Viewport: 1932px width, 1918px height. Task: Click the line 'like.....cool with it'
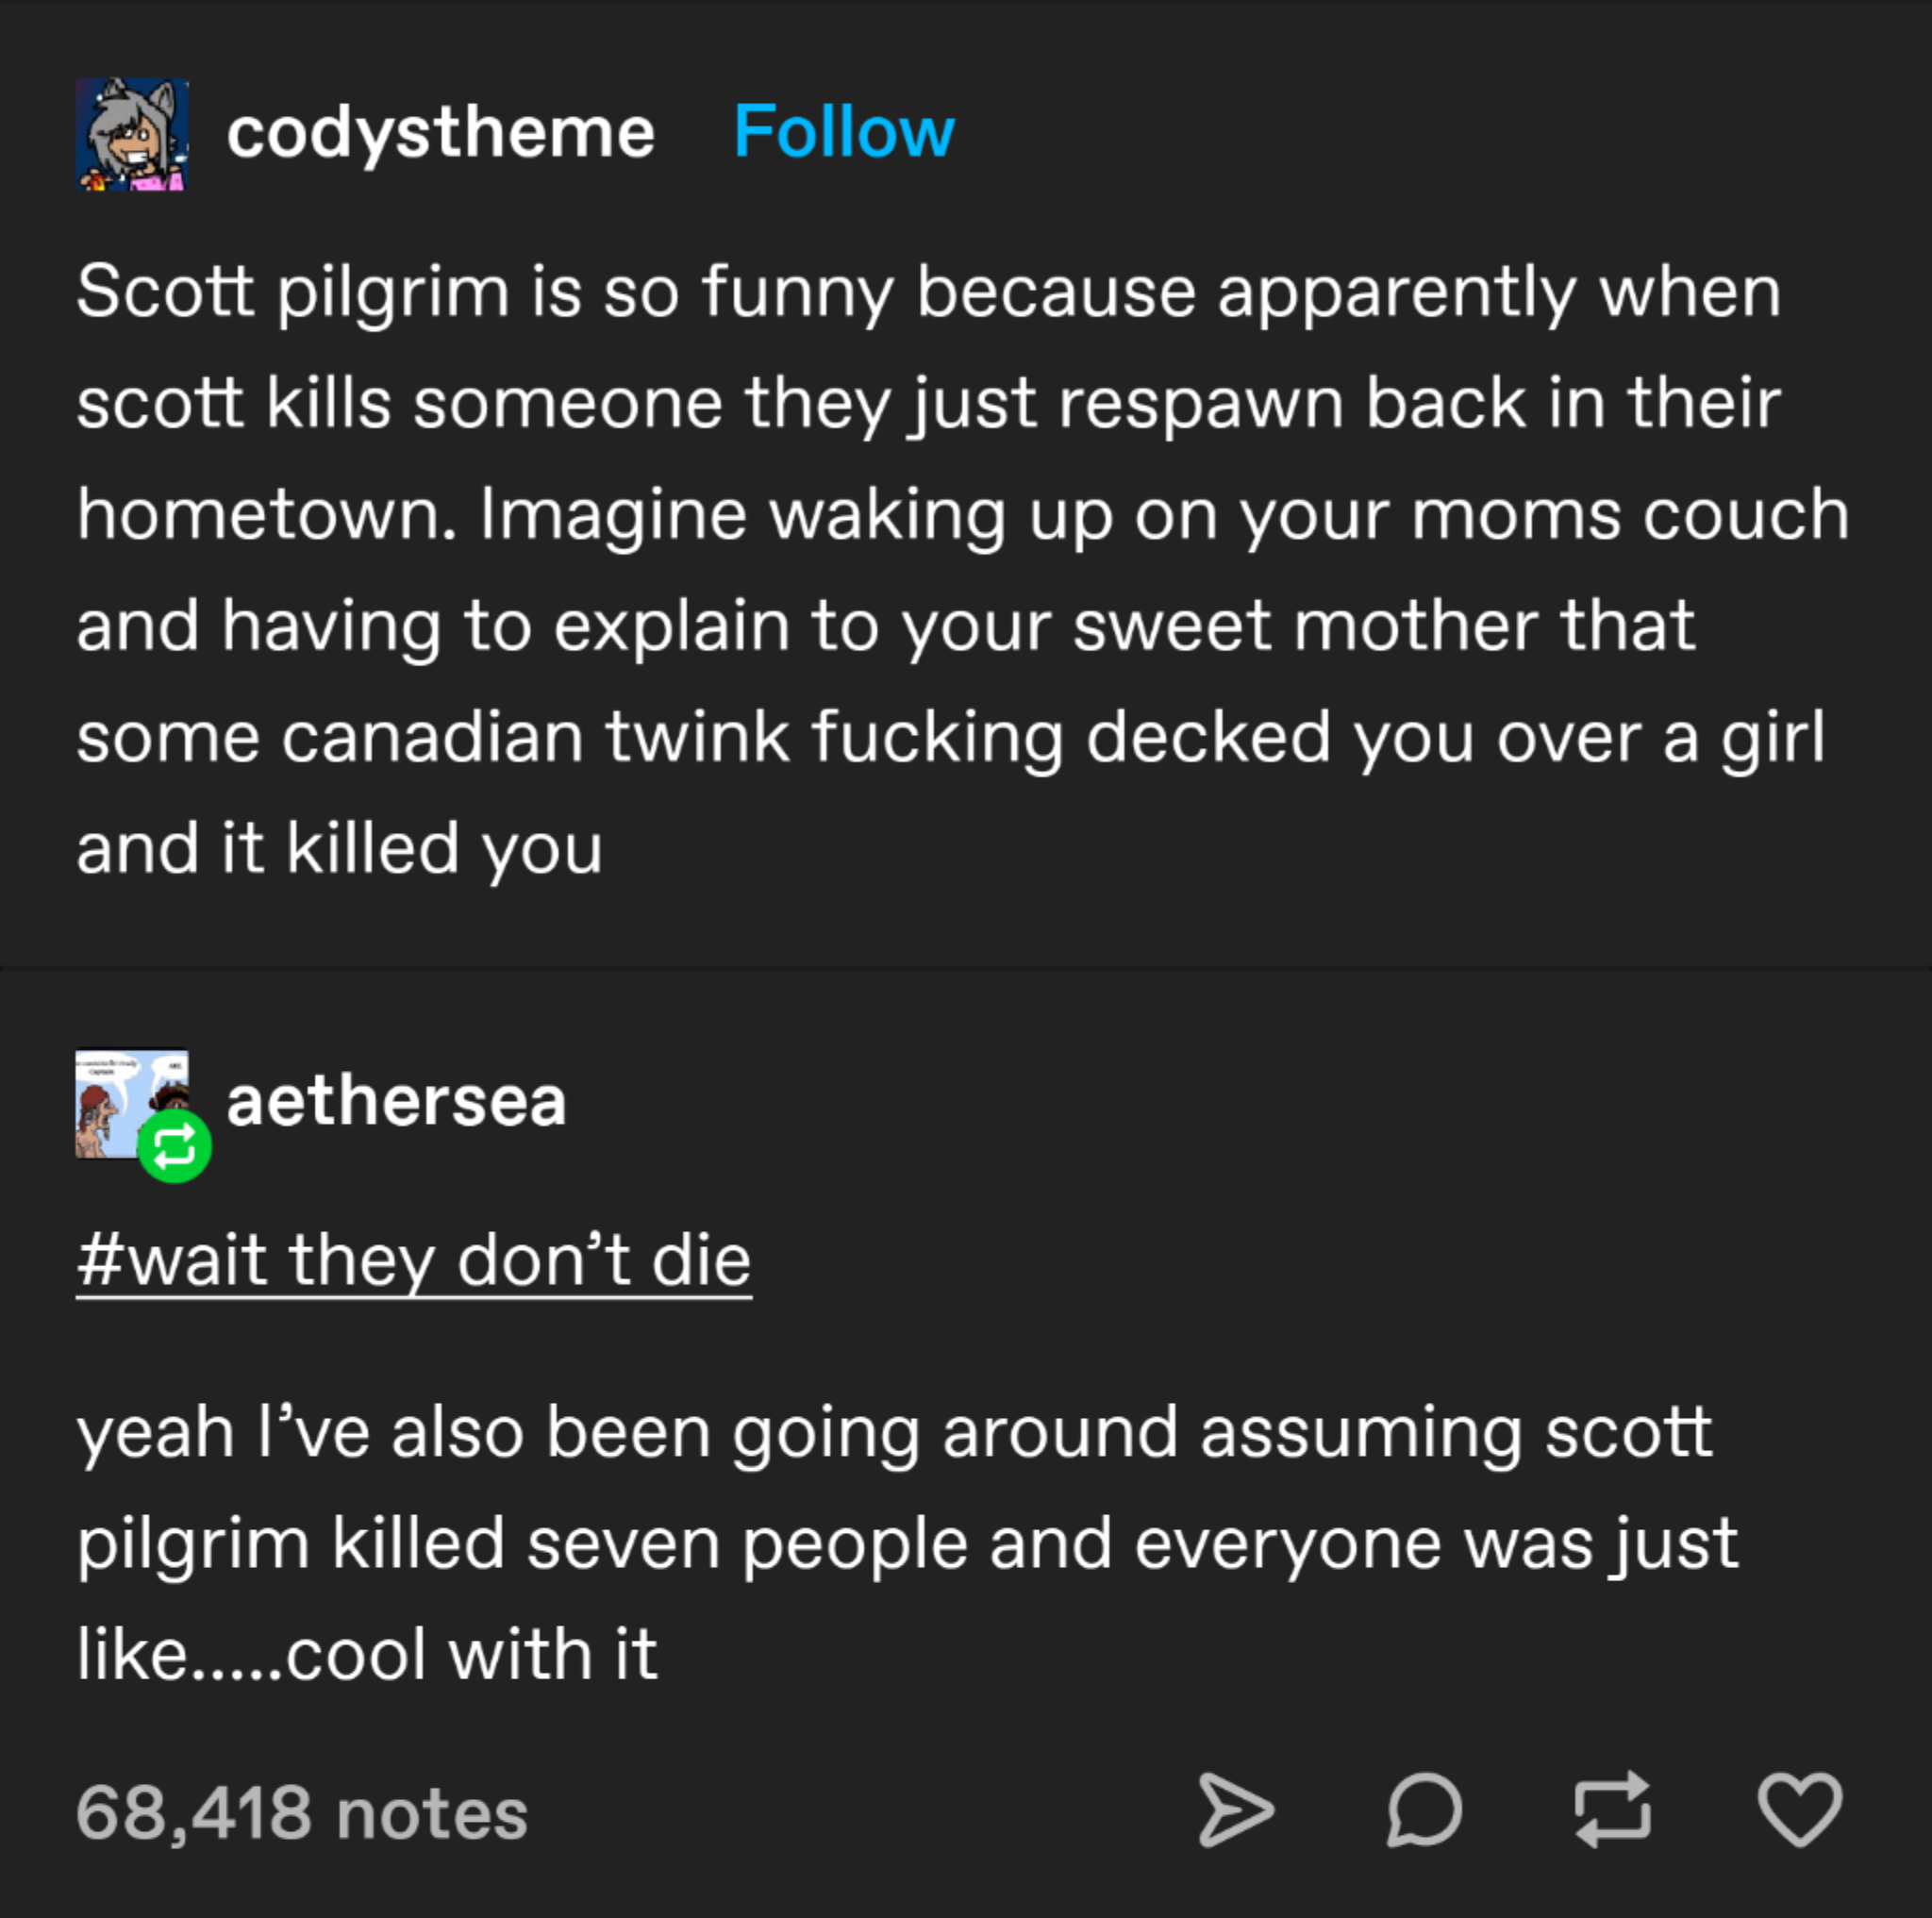coord(367,1654)
